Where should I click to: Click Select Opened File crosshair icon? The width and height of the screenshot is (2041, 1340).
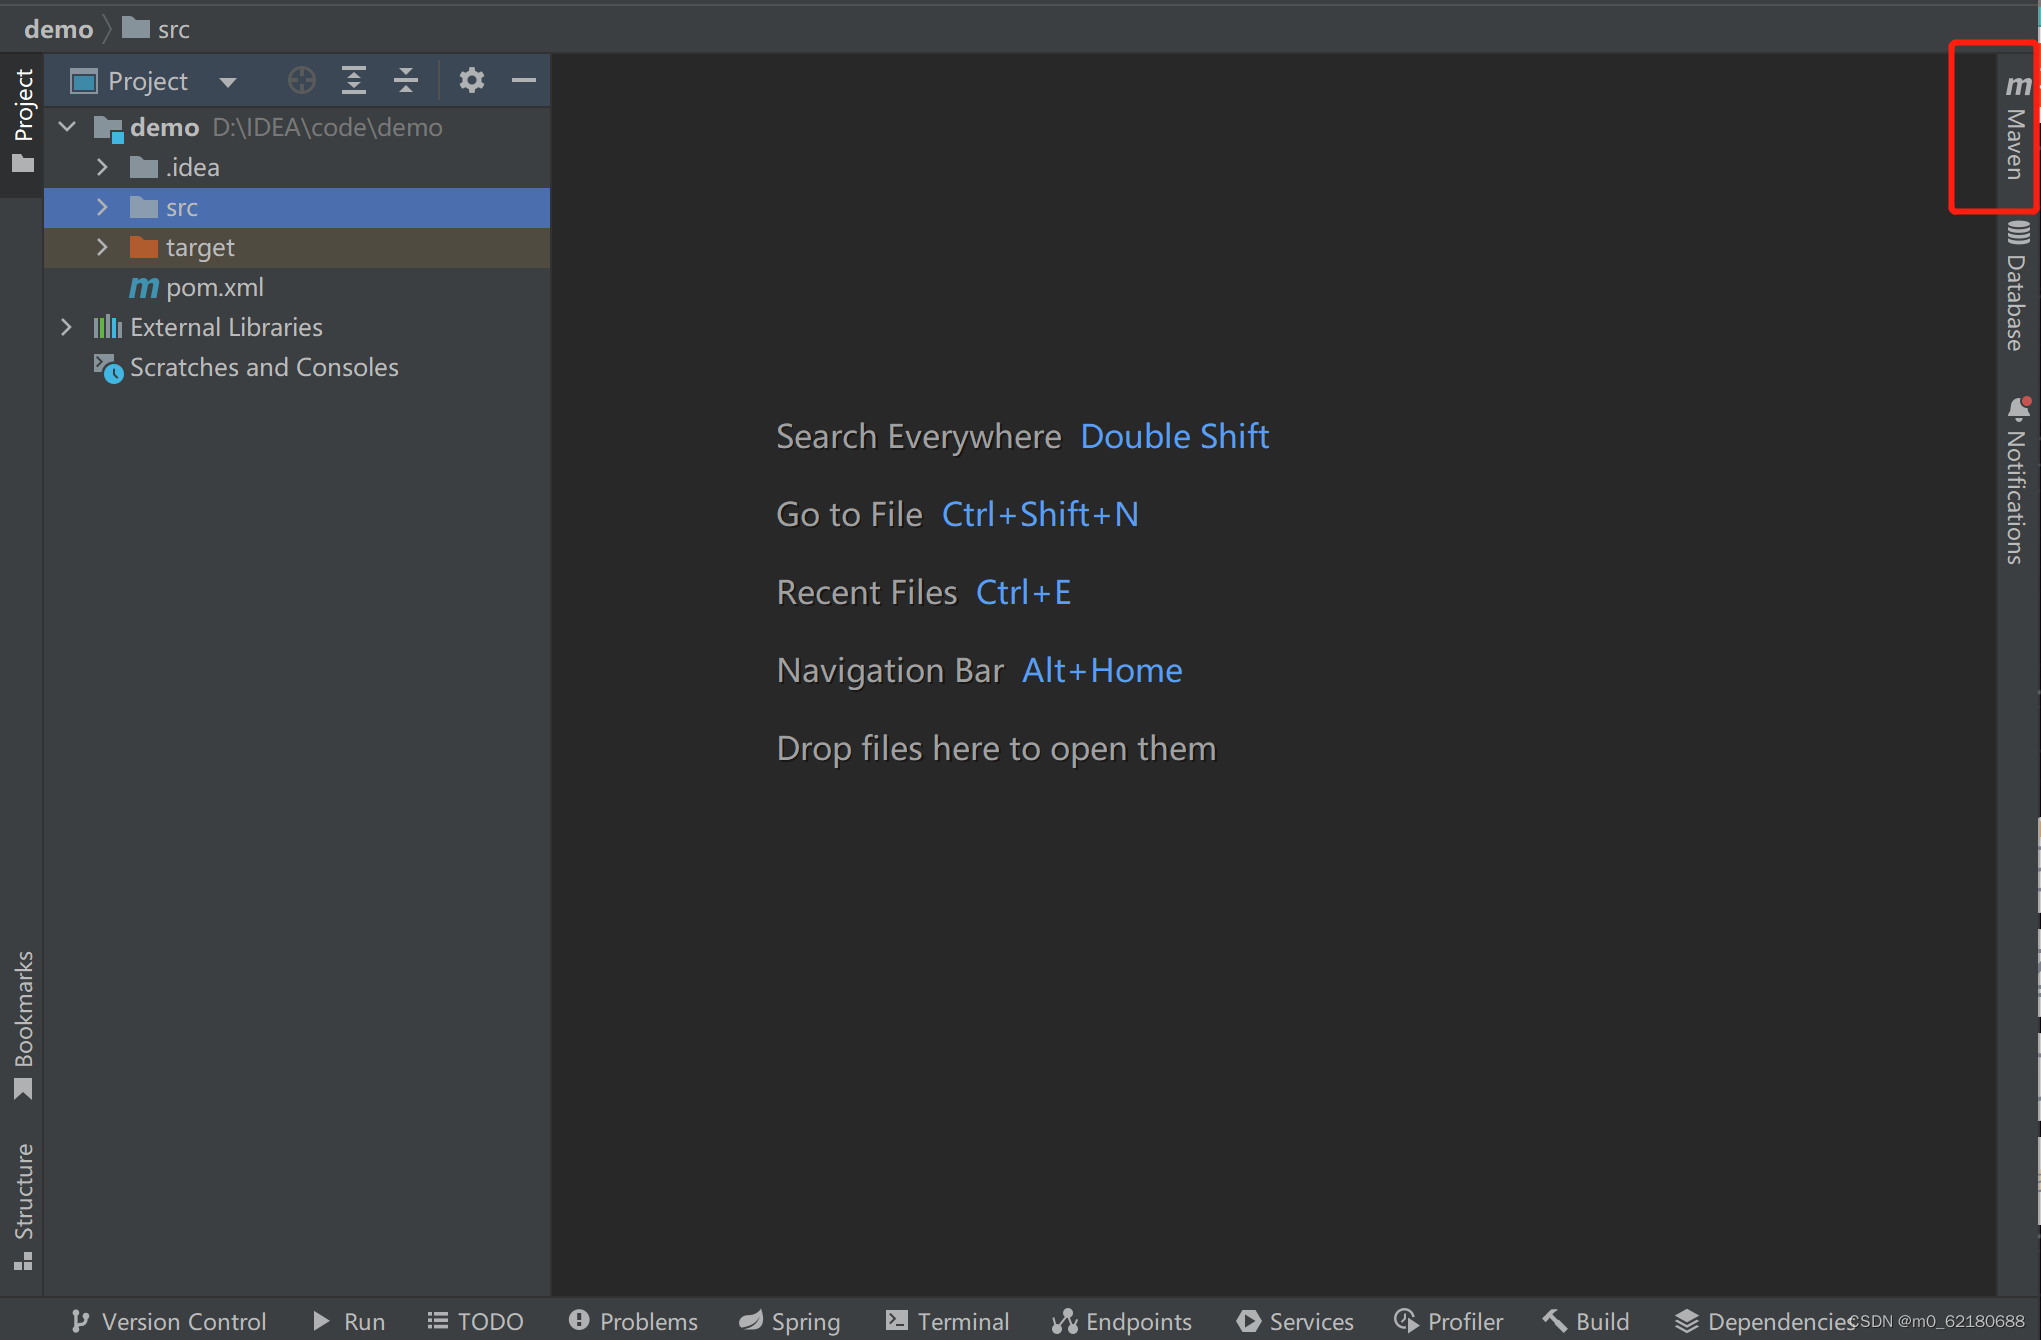point(301,80)
